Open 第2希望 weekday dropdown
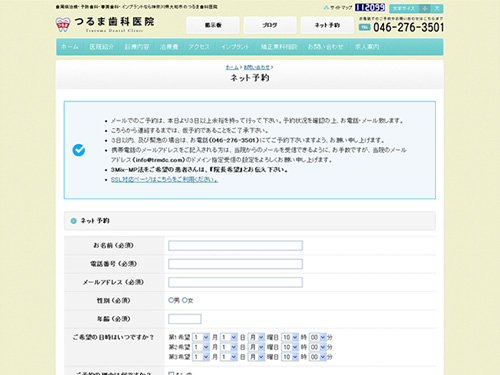Screen dimensions: 500x375 [x=257, y=347]
